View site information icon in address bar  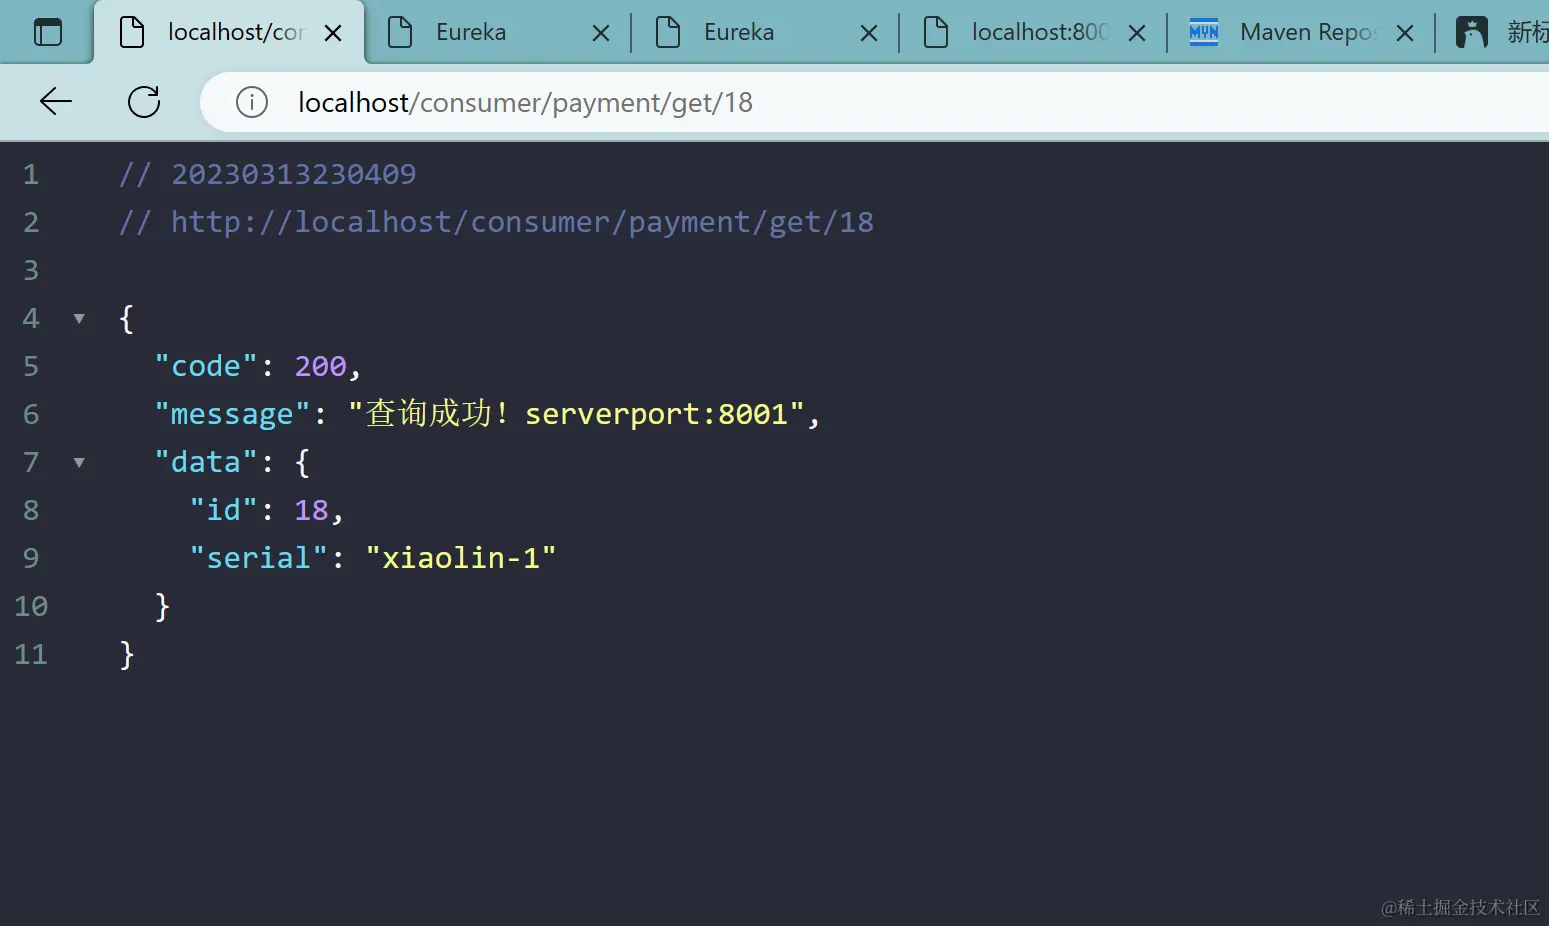(x=252, y=102)
